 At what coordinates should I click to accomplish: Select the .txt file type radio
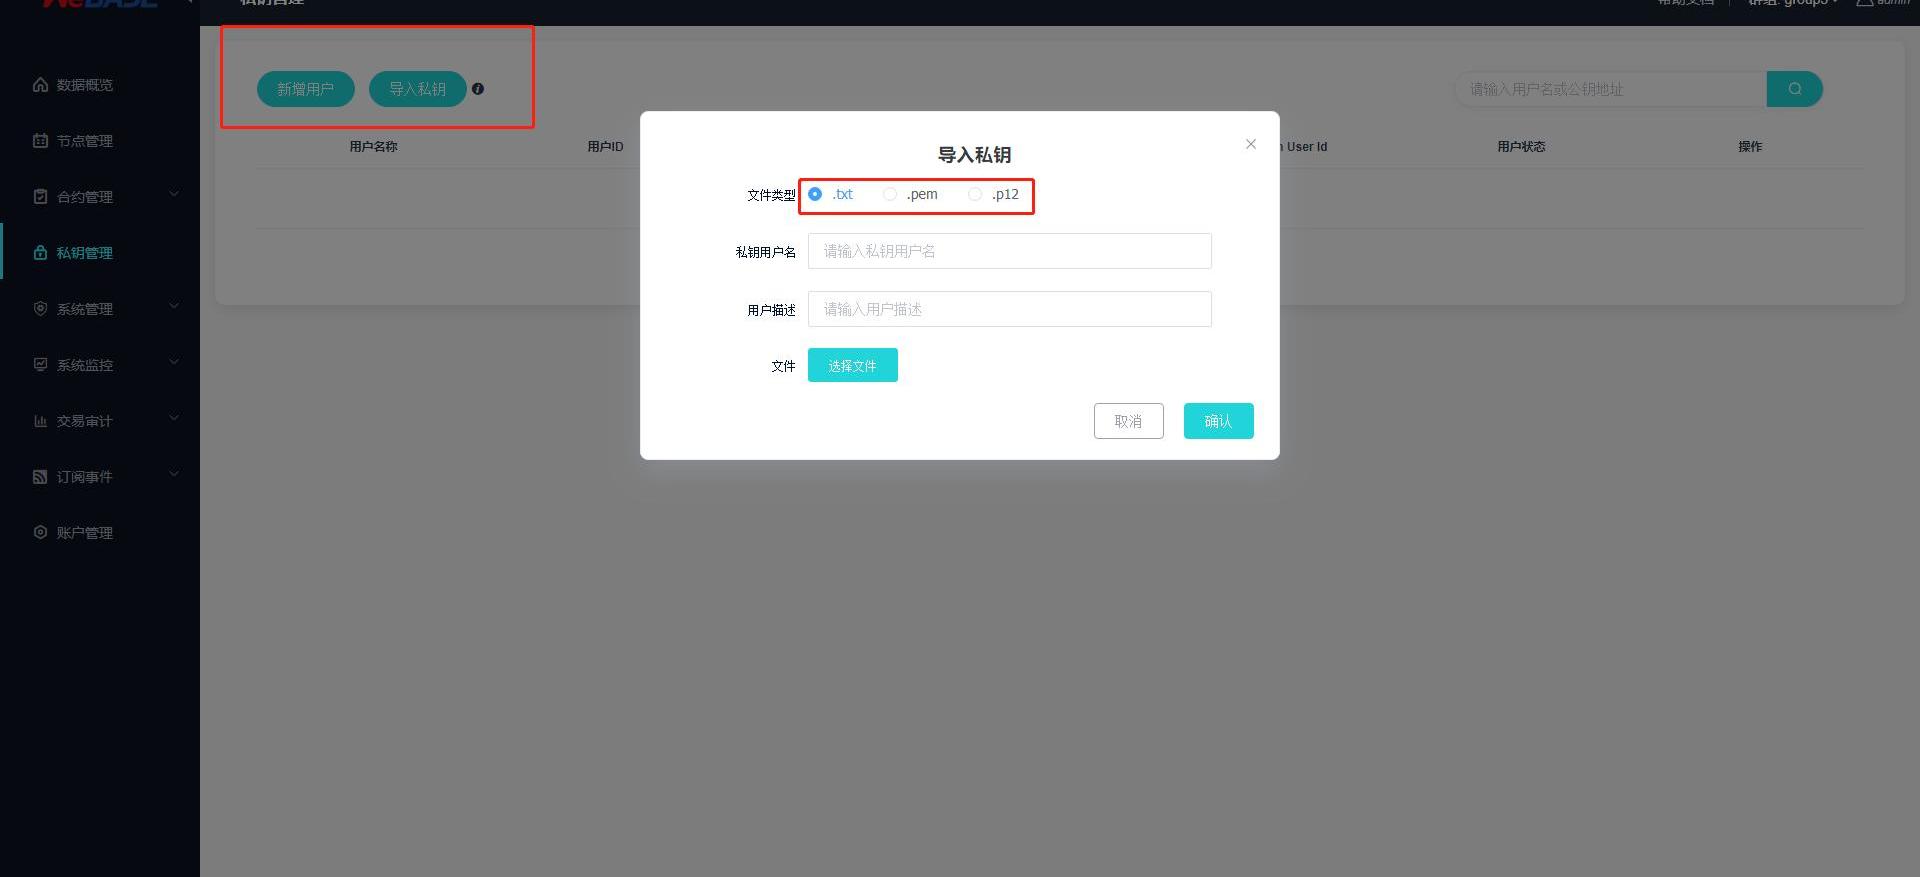(815, 194)
